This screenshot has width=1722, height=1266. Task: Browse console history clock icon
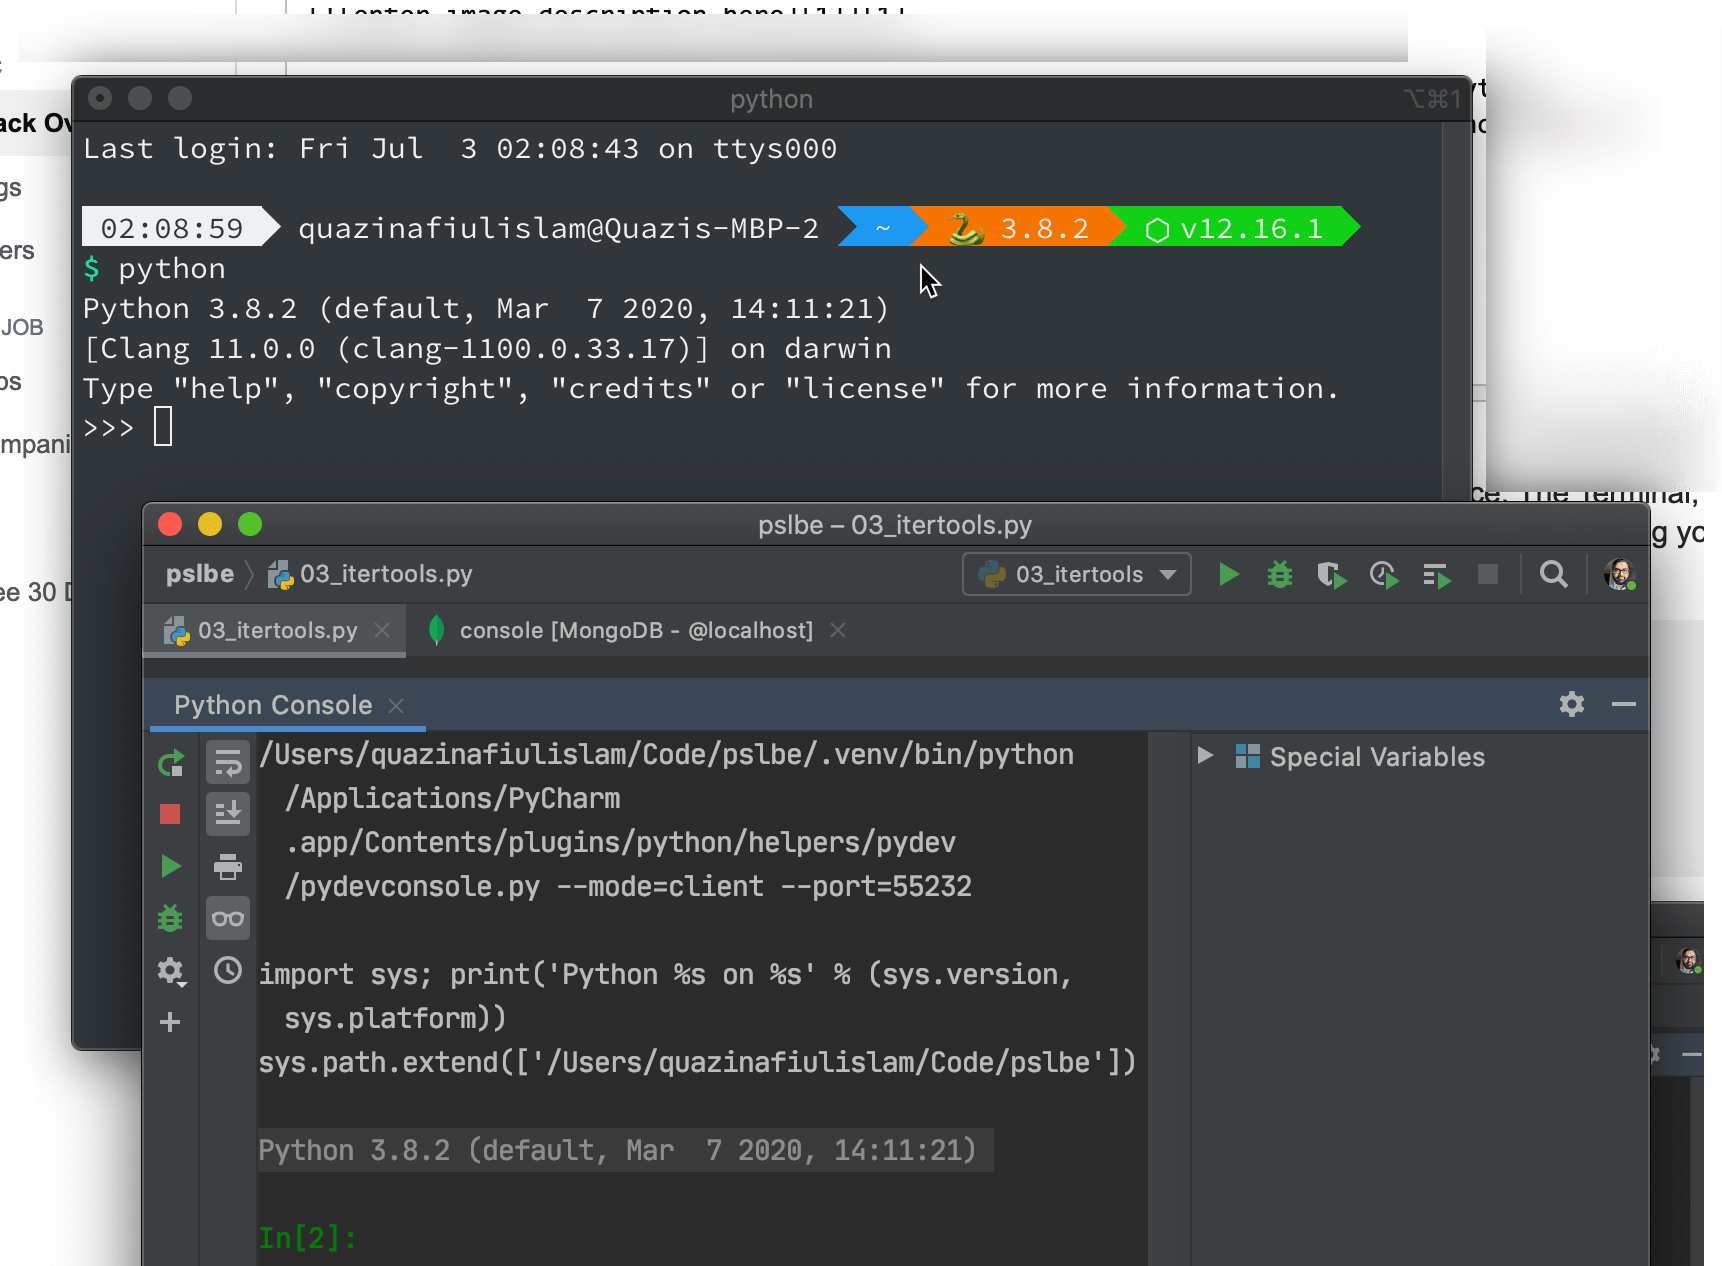[228, 970]
